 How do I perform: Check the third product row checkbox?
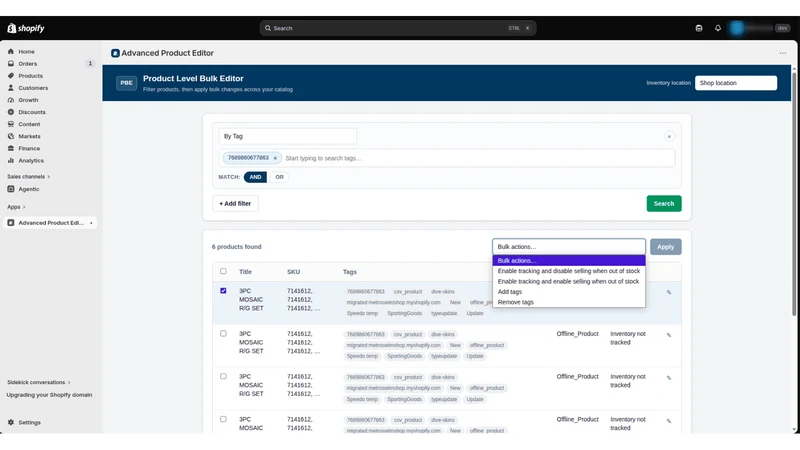[223, 377]
